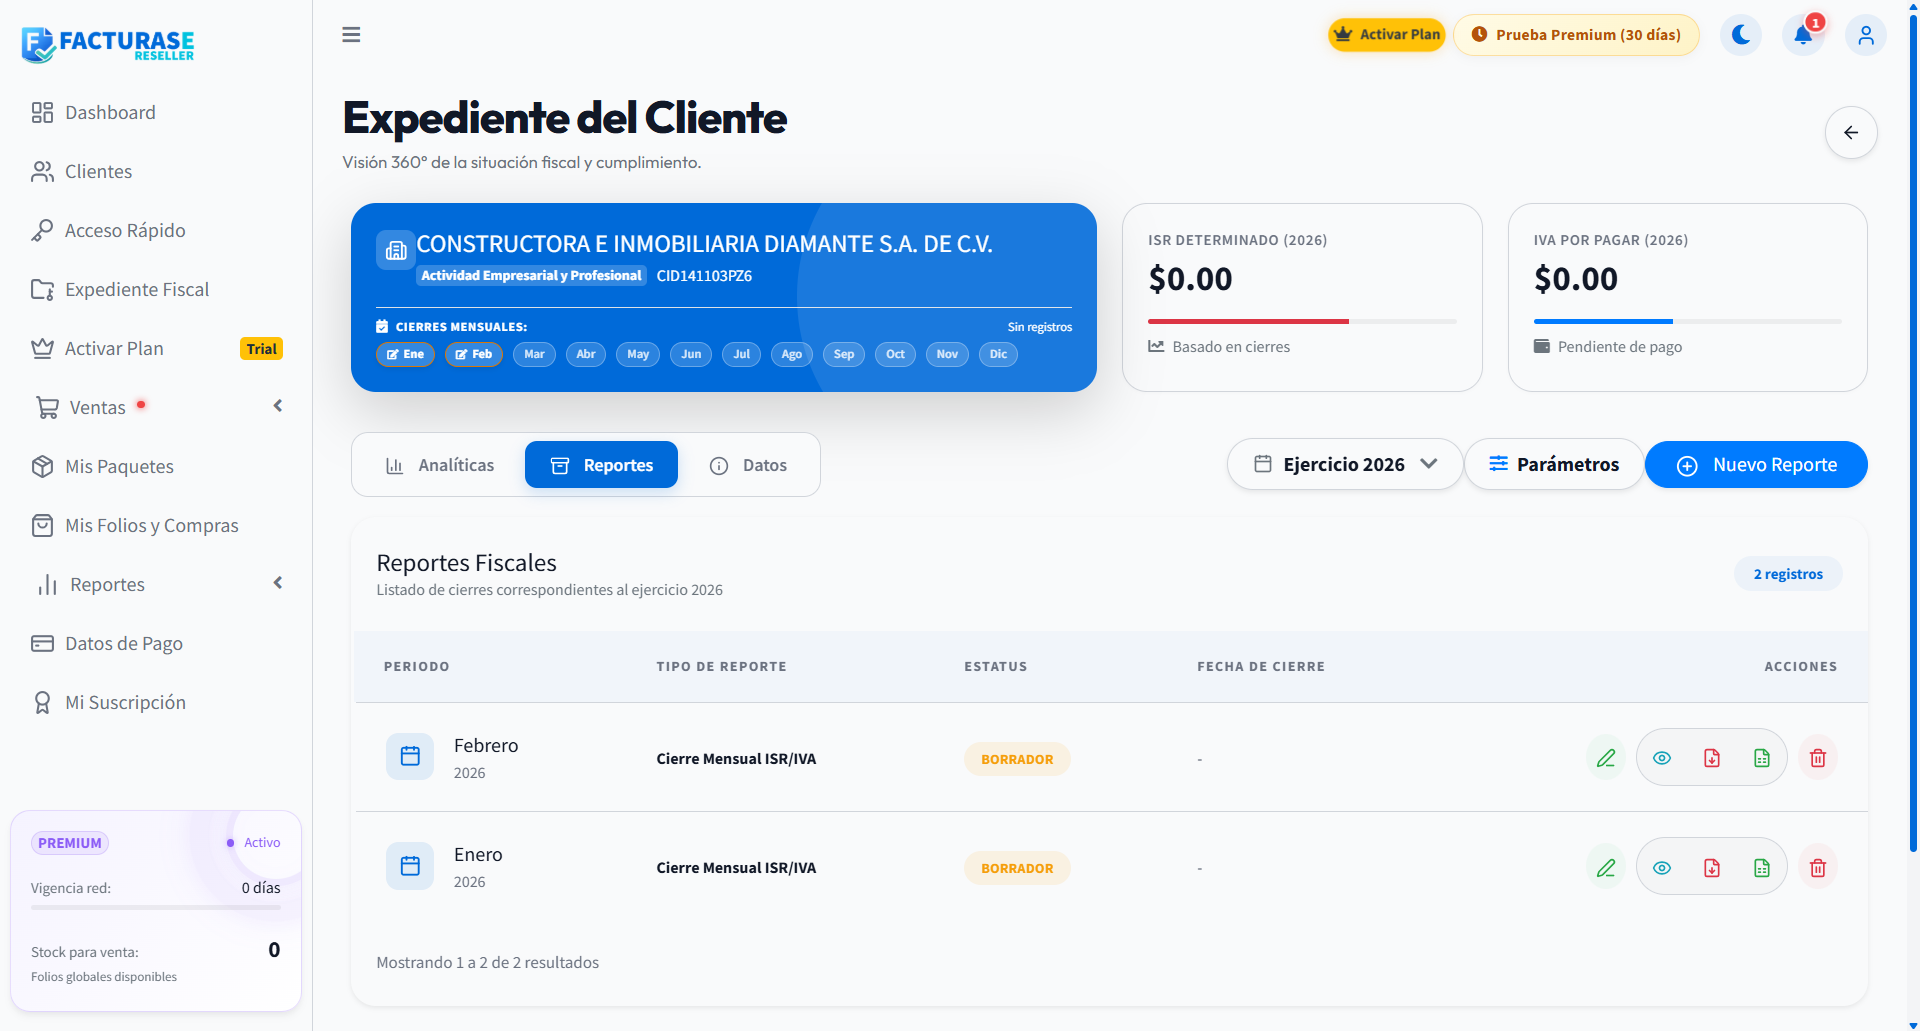This screenshot has height=1031, width=1920.
Task: Open Parámetros settings
Action: point(1554,464)
